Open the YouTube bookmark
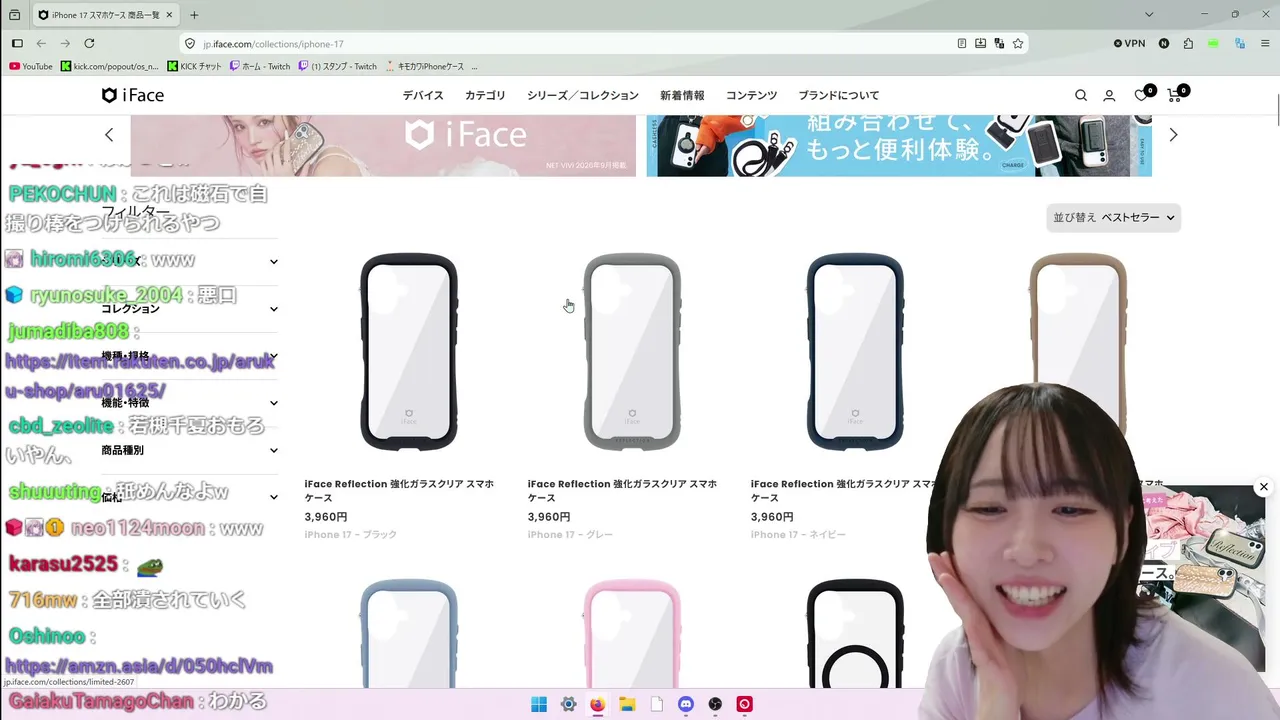Screen dimensions: 1280x720 click(31, 67)
